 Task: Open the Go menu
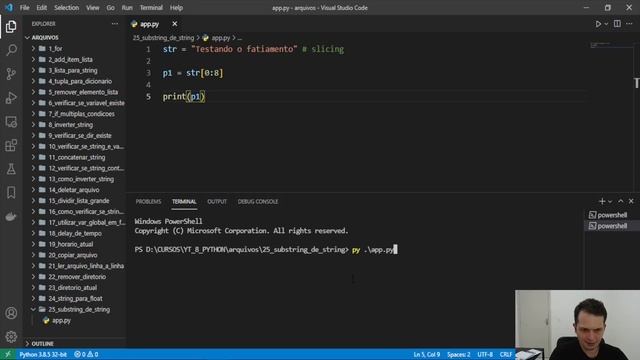111,8
